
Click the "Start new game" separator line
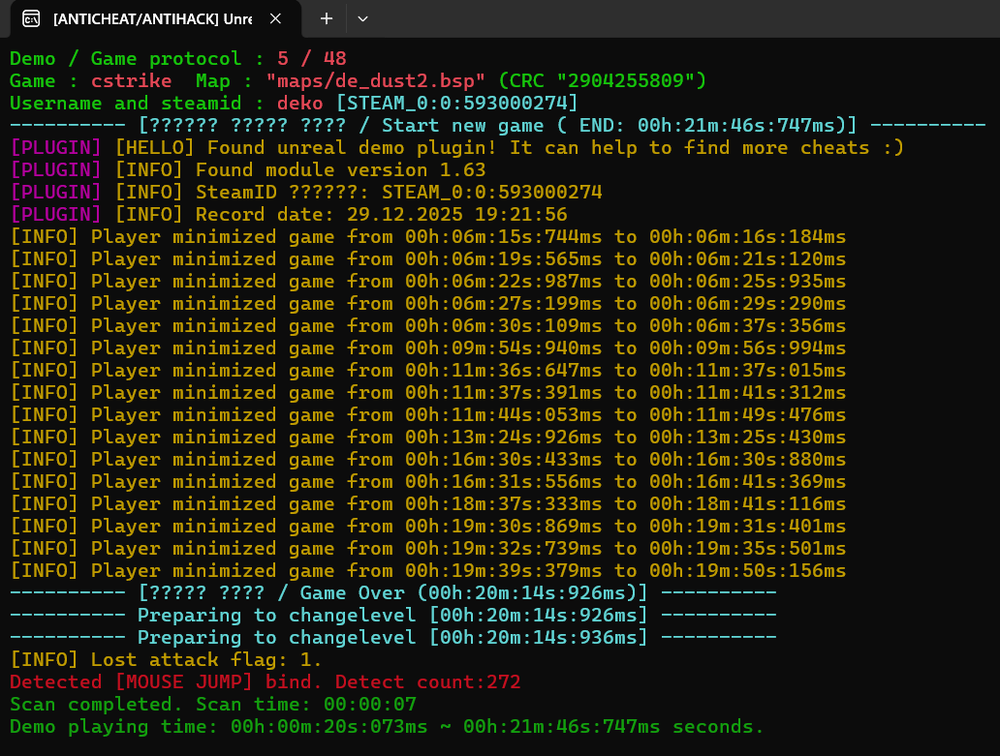click(497, 125)
